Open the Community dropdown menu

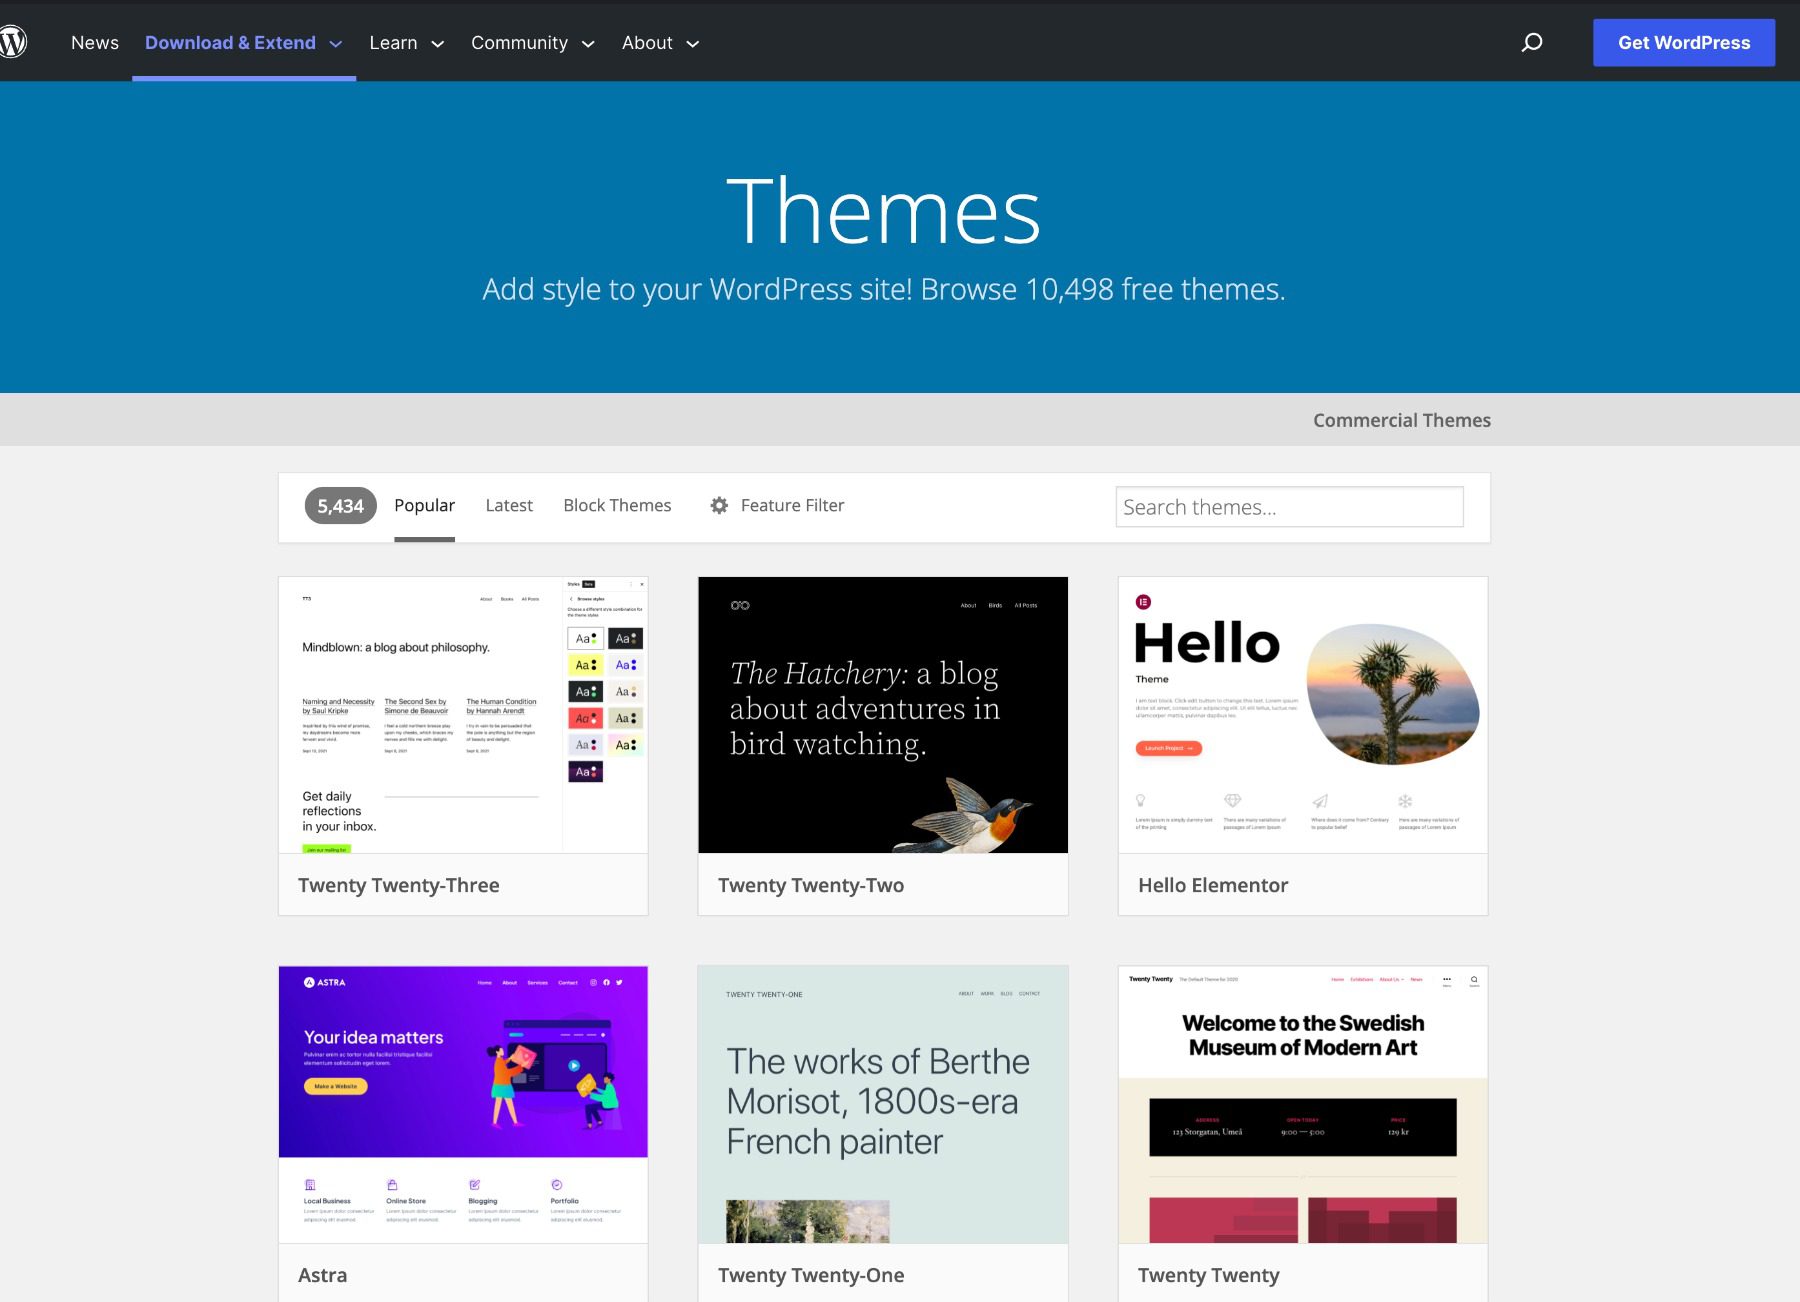[x=533, y=43]
